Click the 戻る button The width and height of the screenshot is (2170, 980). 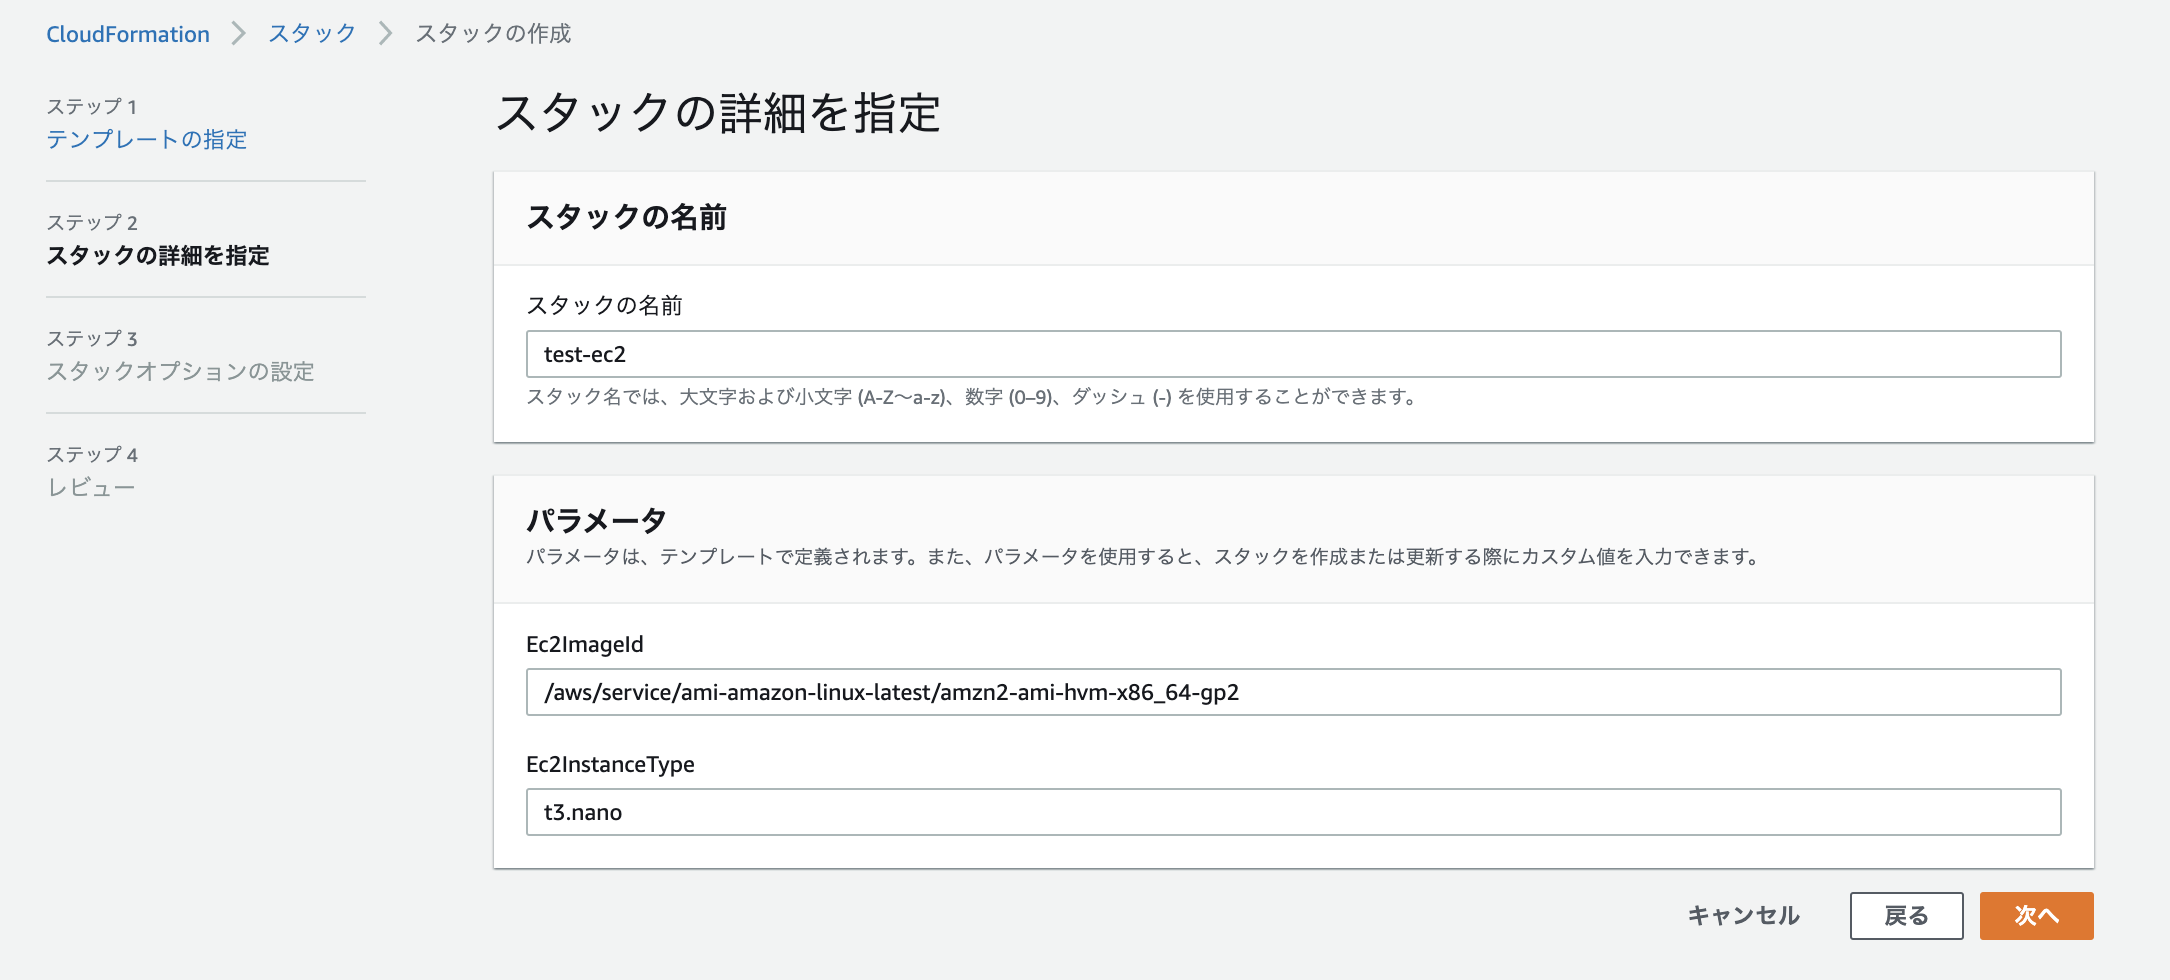click(x=1906, y=916)
